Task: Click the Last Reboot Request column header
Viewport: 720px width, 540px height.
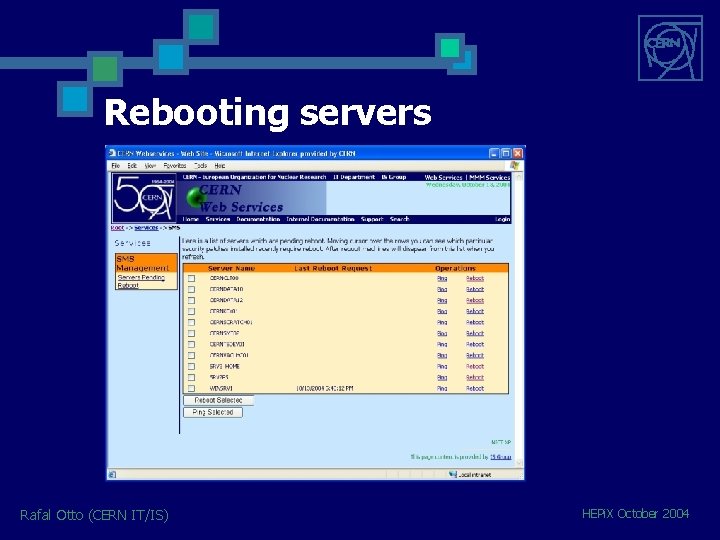Action: coord(333,268)
